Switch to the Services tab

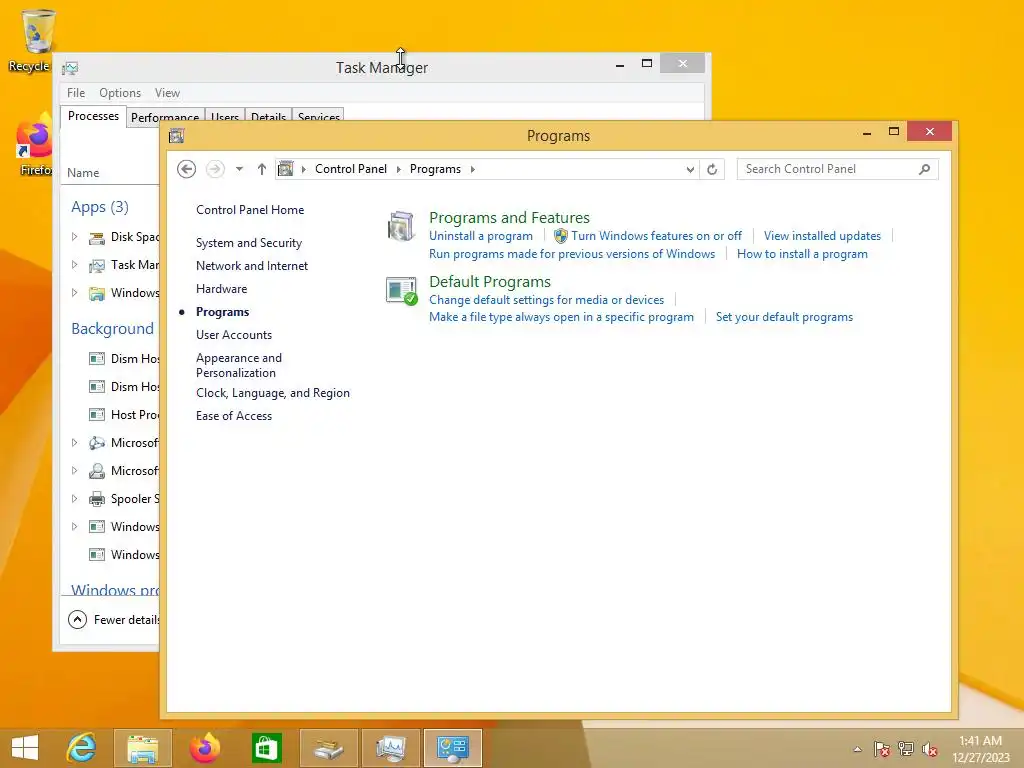click(x=319, y=116)
